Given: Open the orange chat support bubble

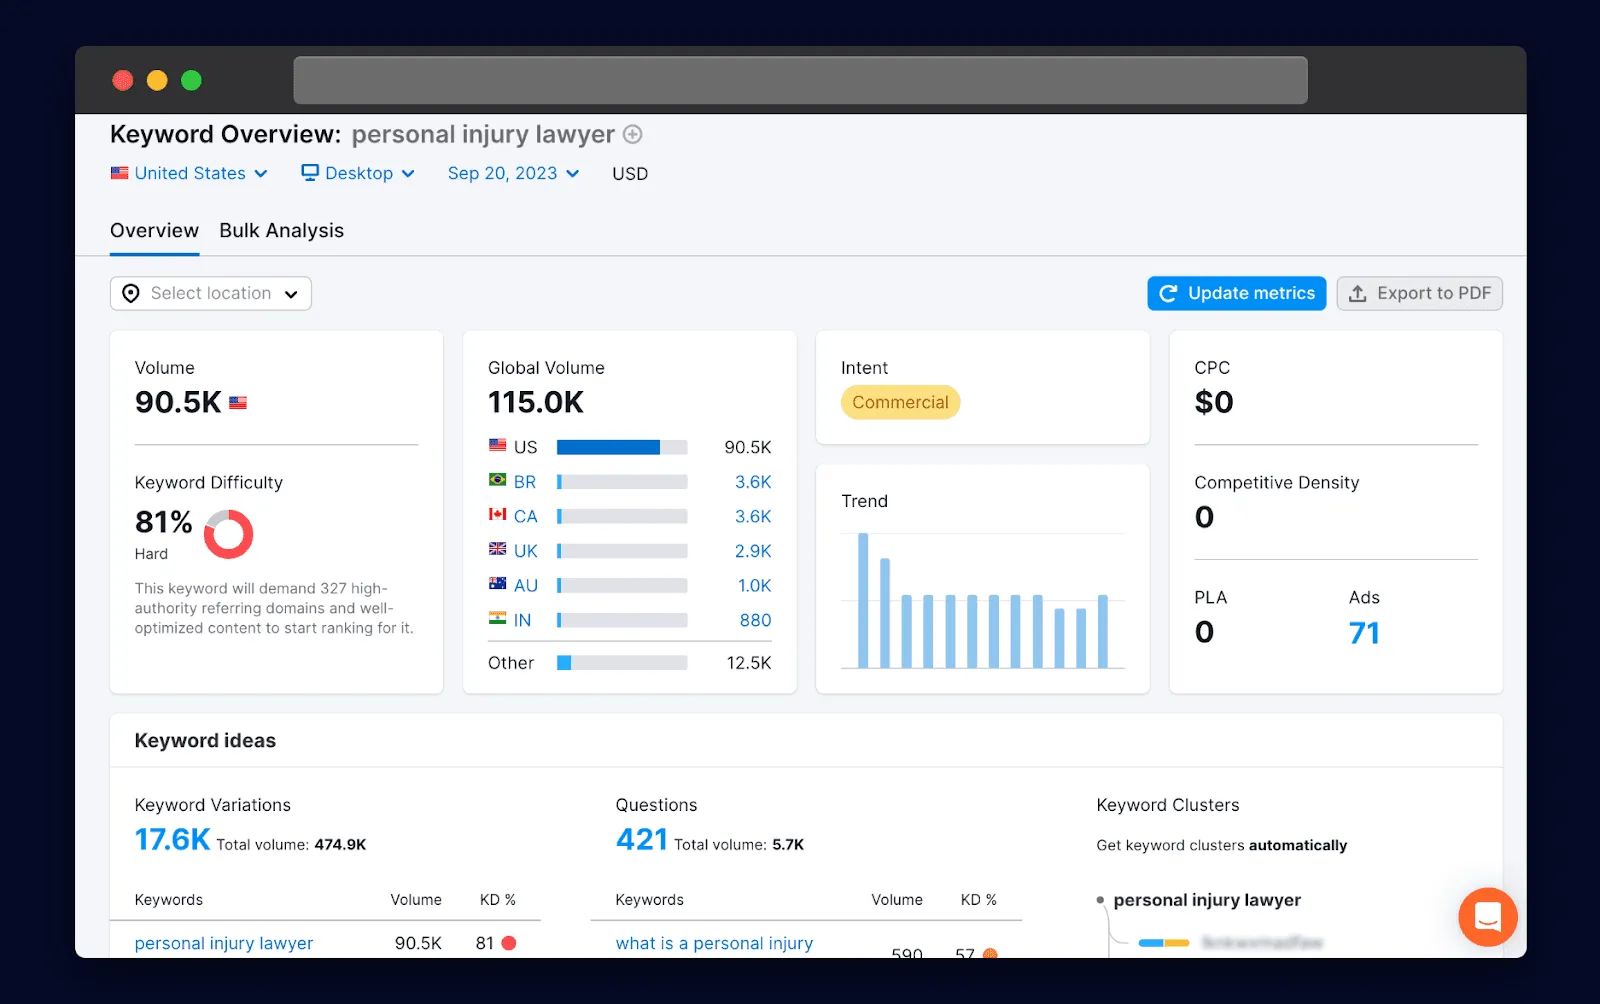Looking at the screenshot, I should tap(1487, 916).
